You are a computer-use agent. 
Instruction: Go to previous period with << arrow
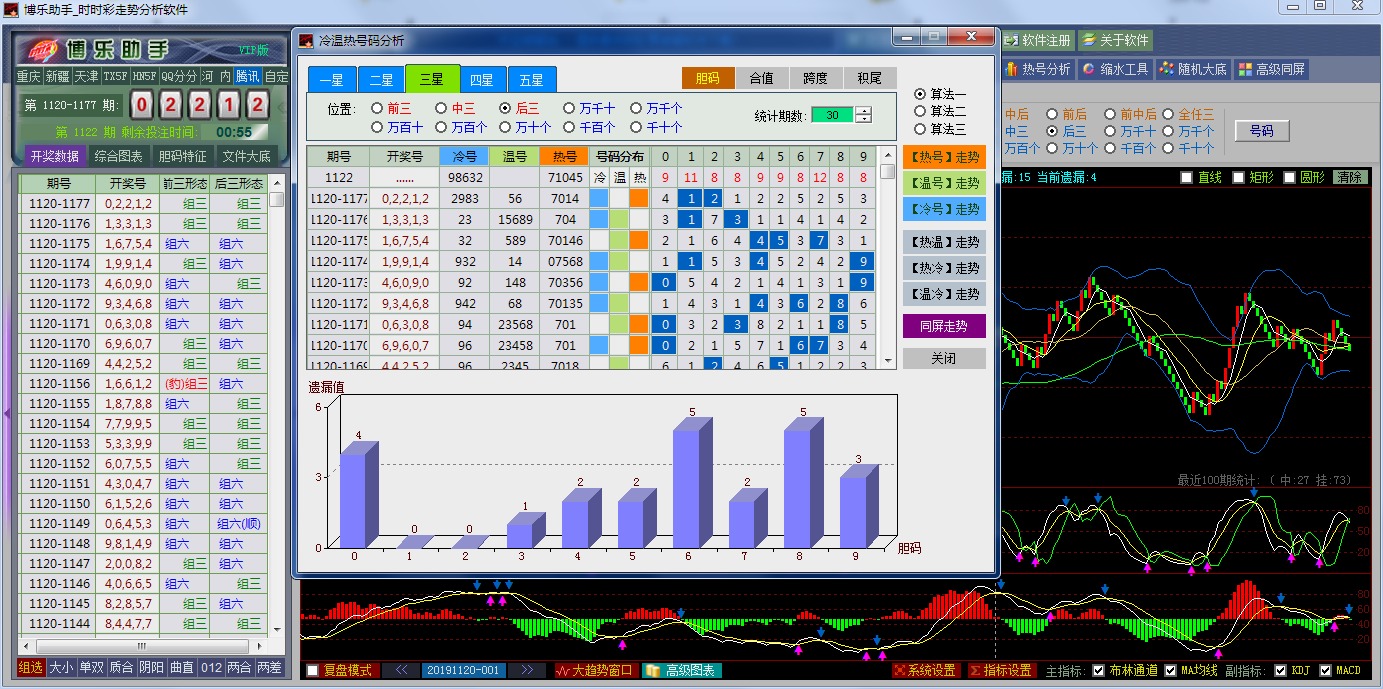pyautogui.click(x=401, y=670)
